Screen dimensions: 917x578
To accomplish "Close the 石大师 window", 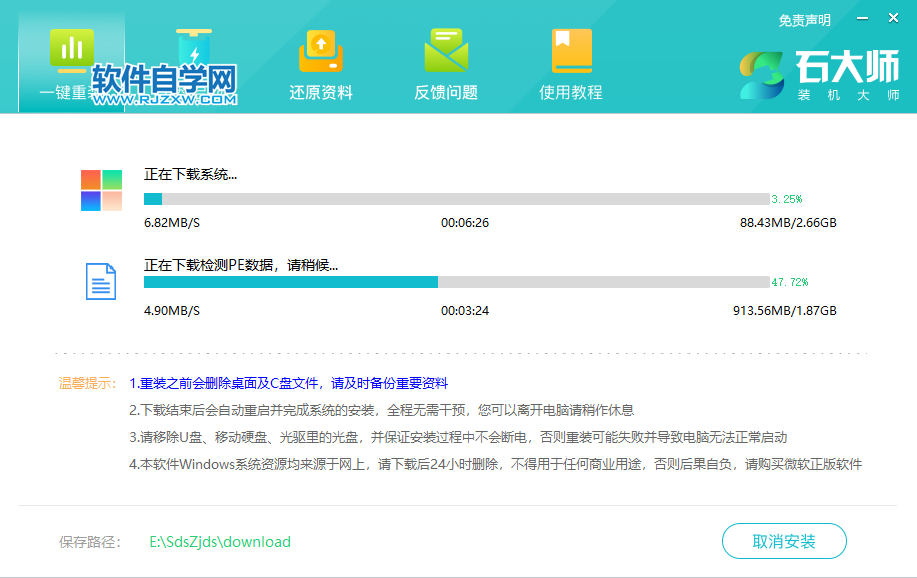I will (x=893, y=18).
